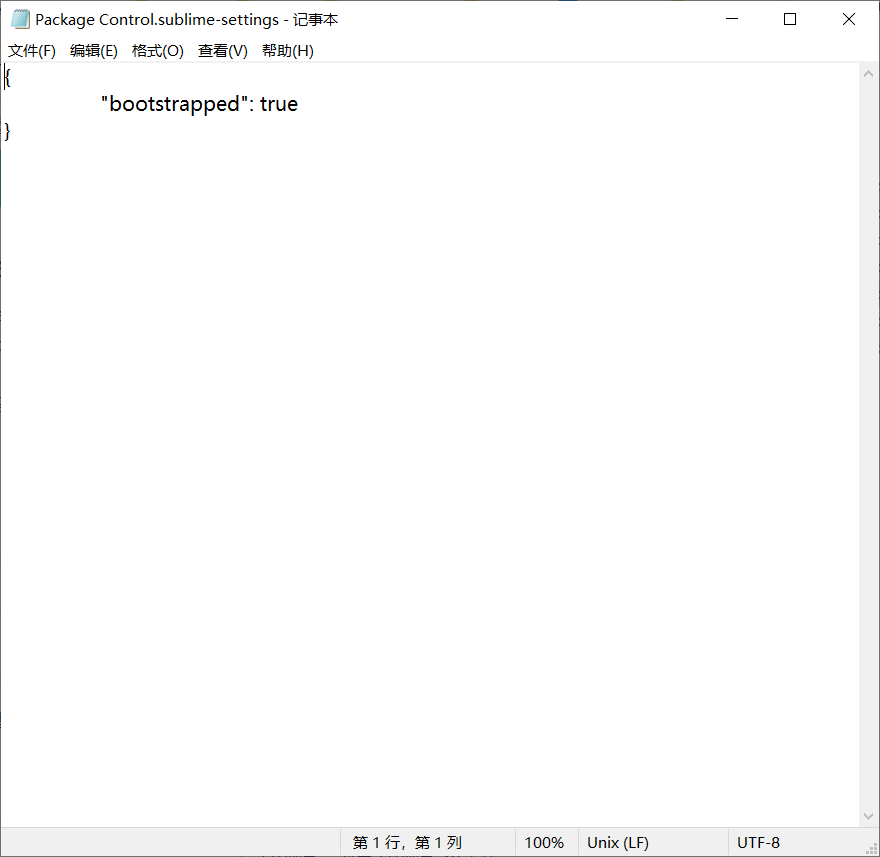Minimize the Notepad window
This screenshot has height=857, width=880.
click(x=732, y=19)
